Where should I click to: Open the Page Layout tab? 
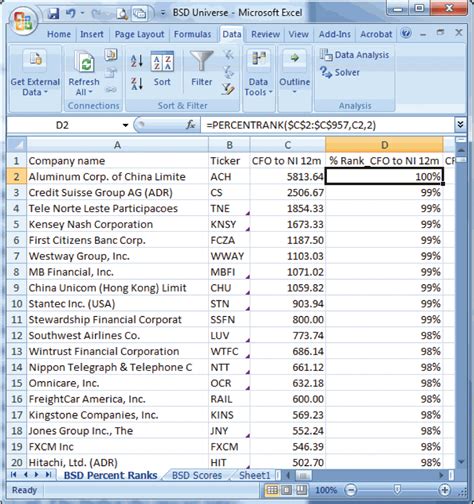coord(139,34)
